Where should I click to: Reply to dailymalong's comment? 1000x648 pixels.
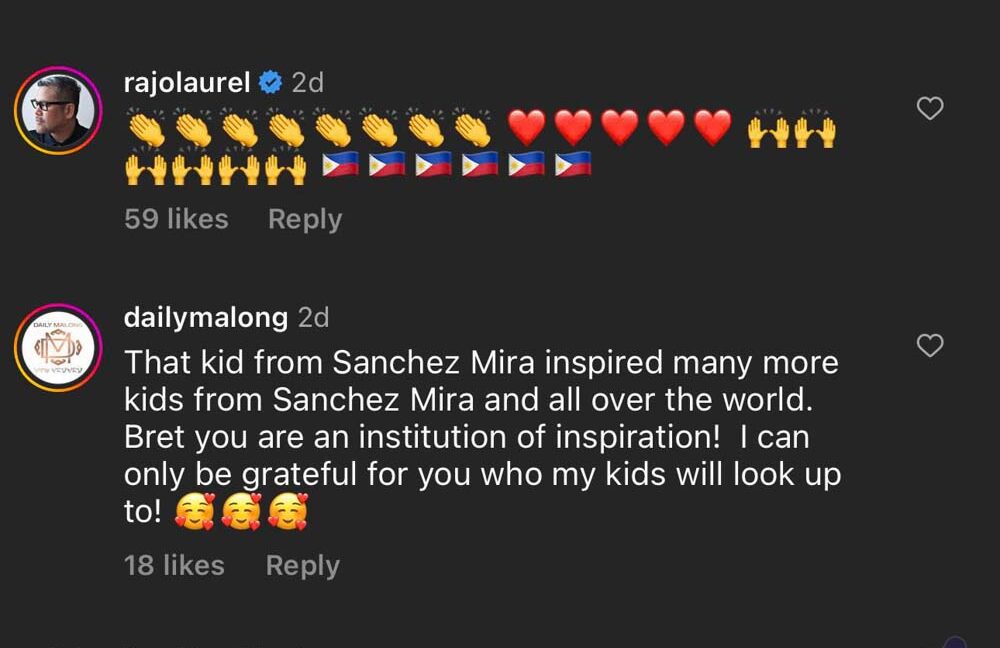(302, 566)
